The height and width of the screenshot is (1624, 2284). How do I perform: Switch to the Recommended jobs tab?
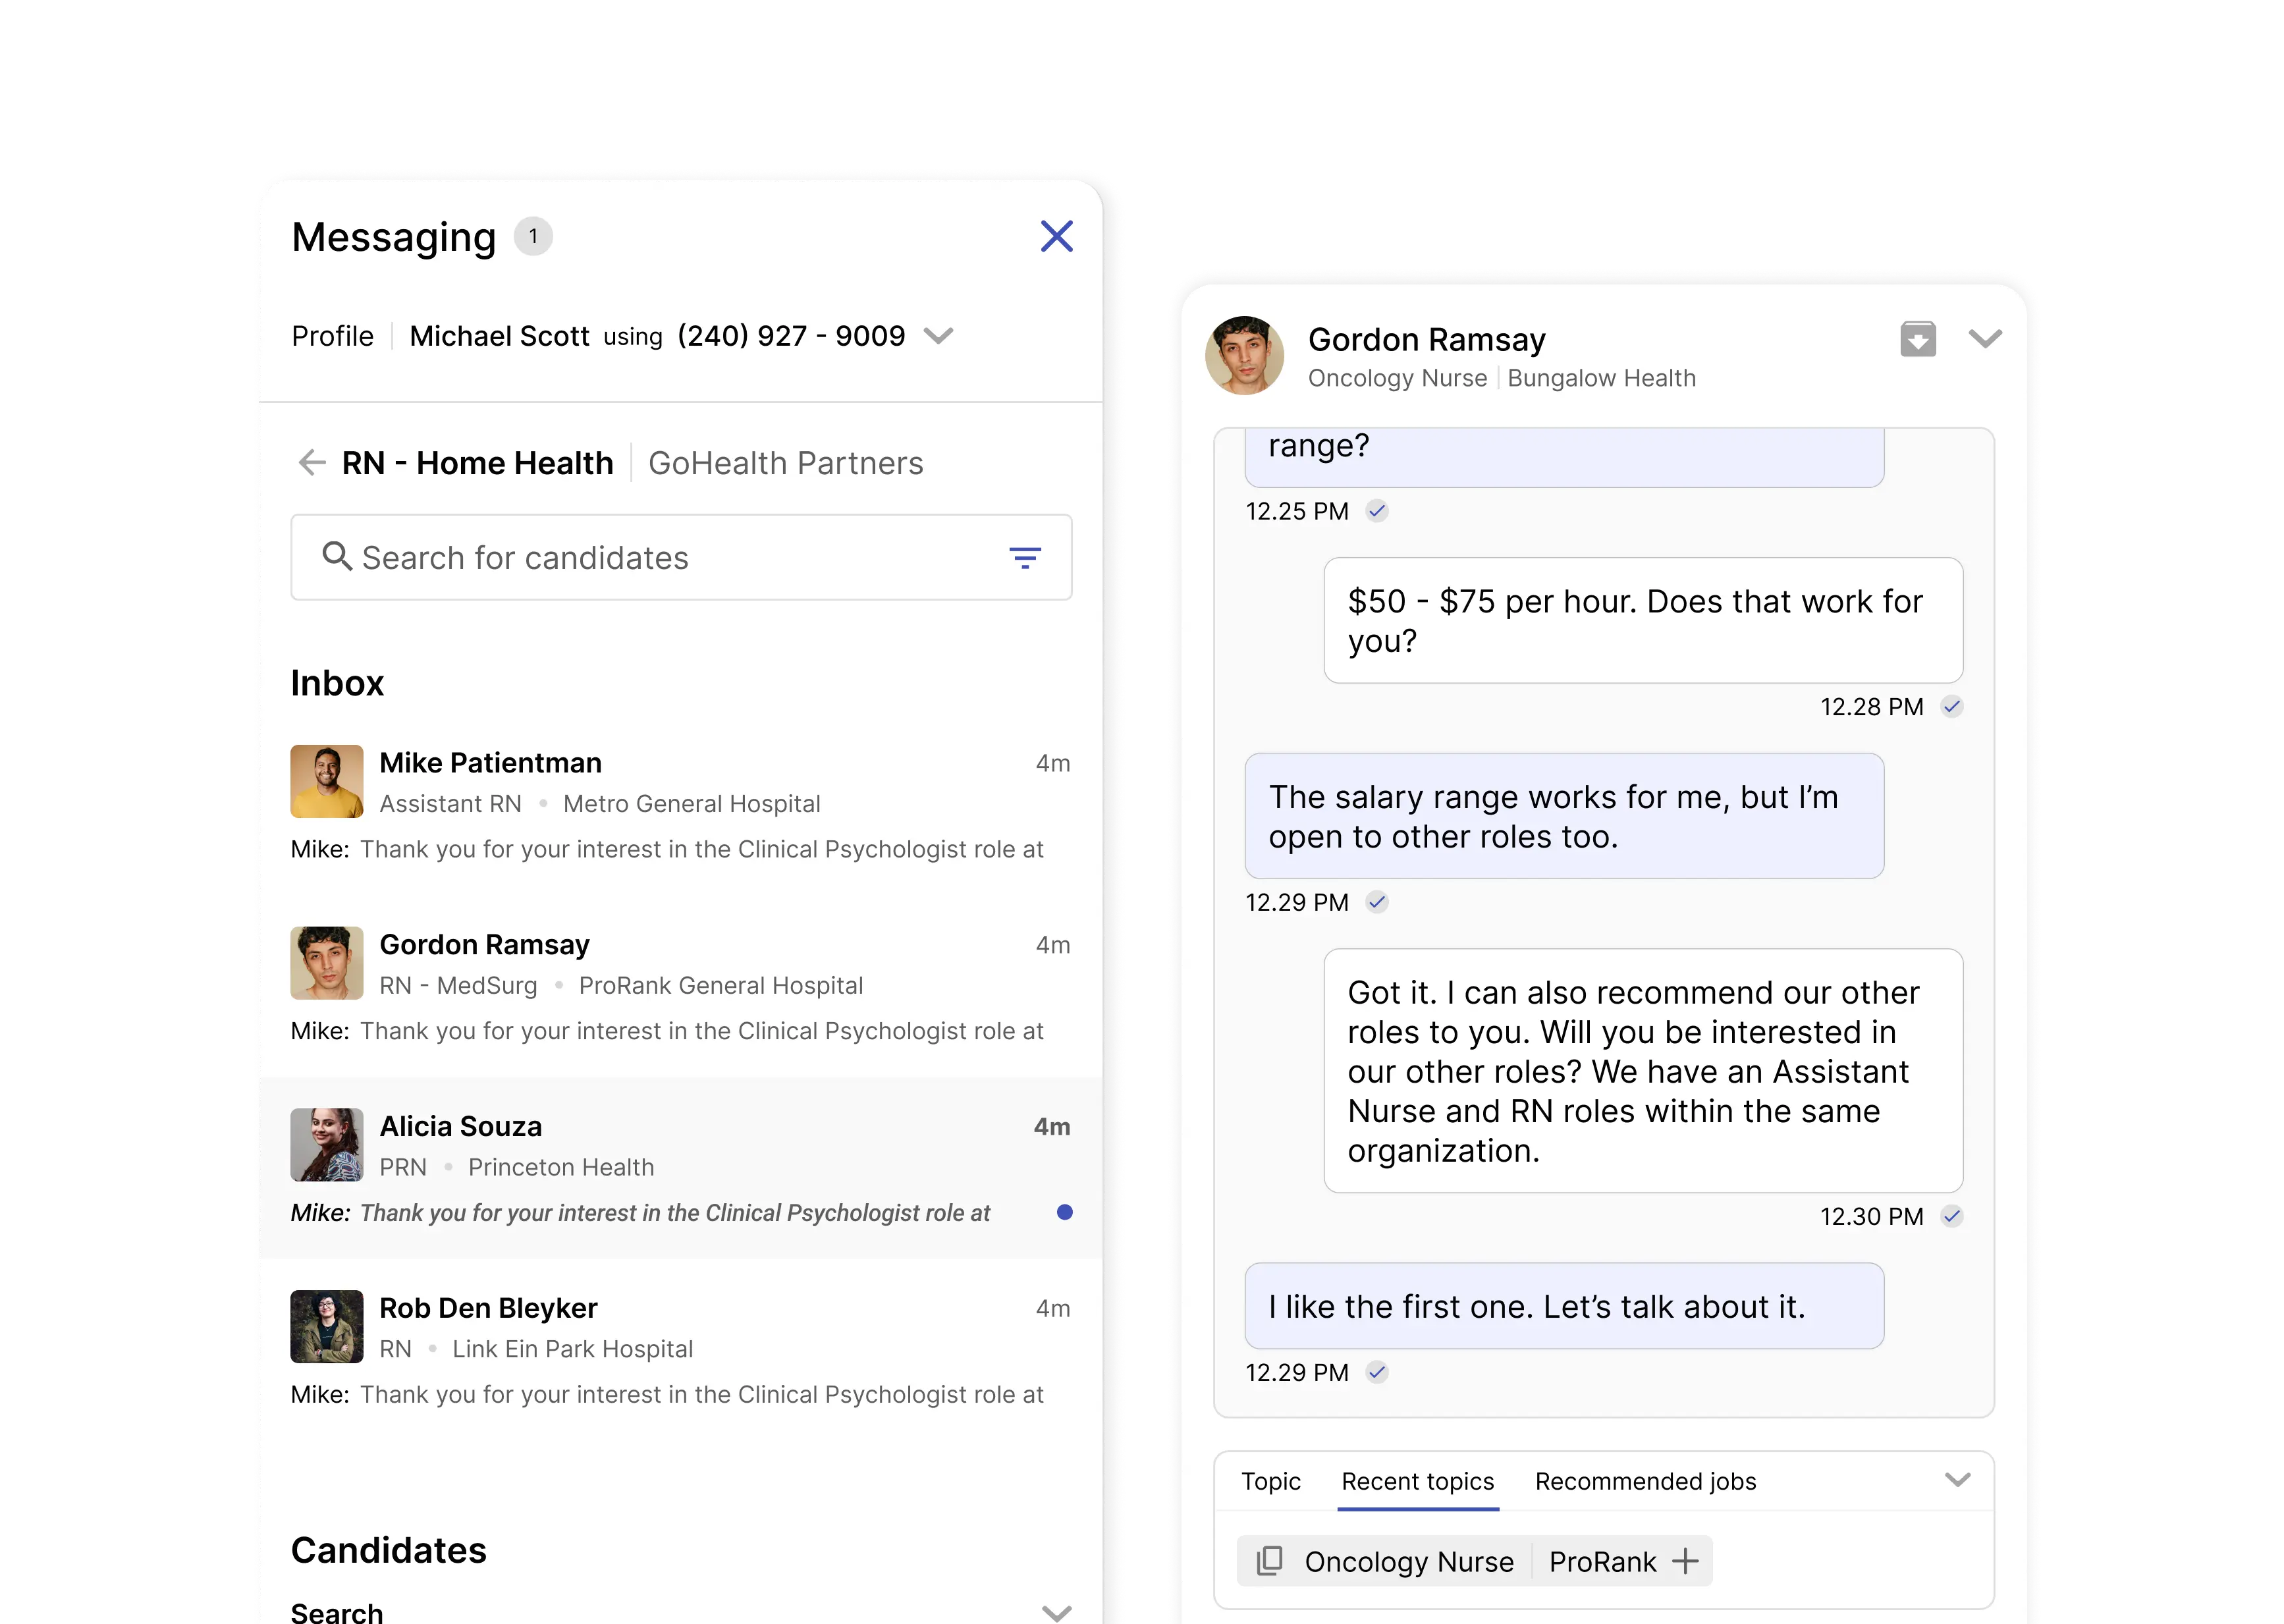(x=1645, y=1481)
